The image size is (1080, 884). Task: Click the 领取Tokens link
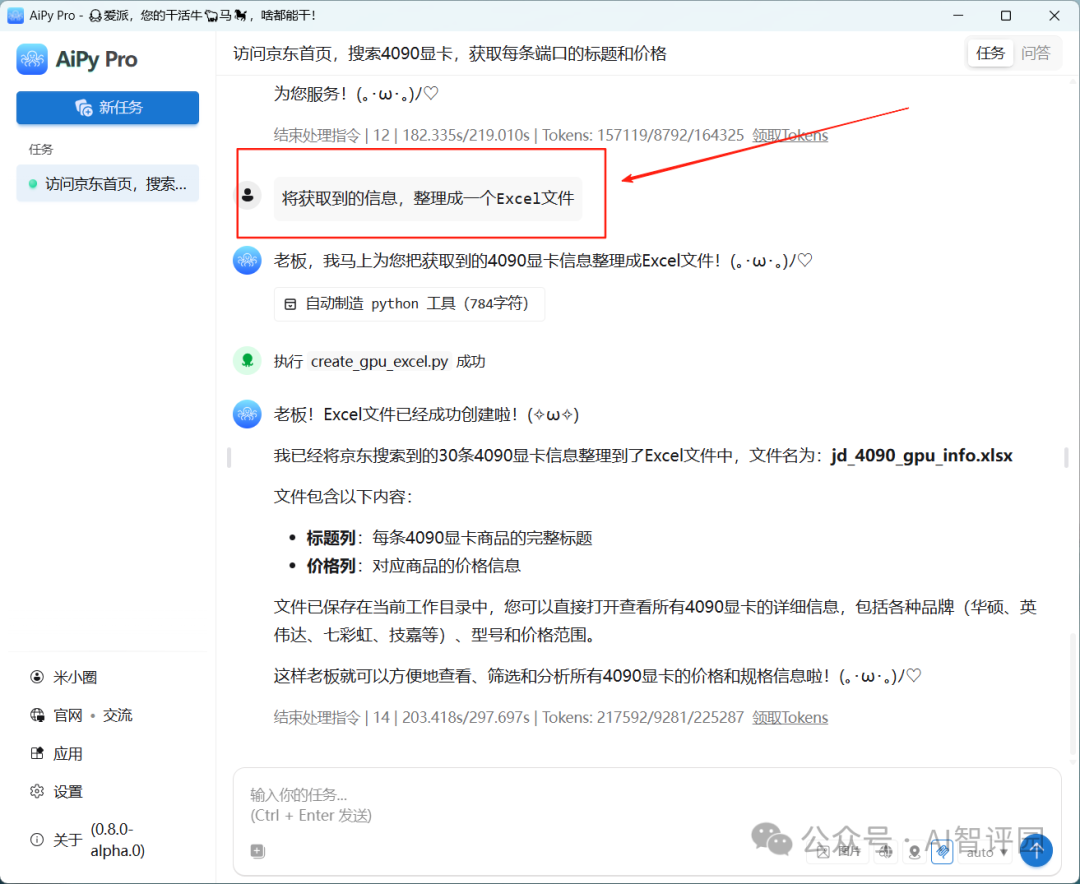coord(790,717)
